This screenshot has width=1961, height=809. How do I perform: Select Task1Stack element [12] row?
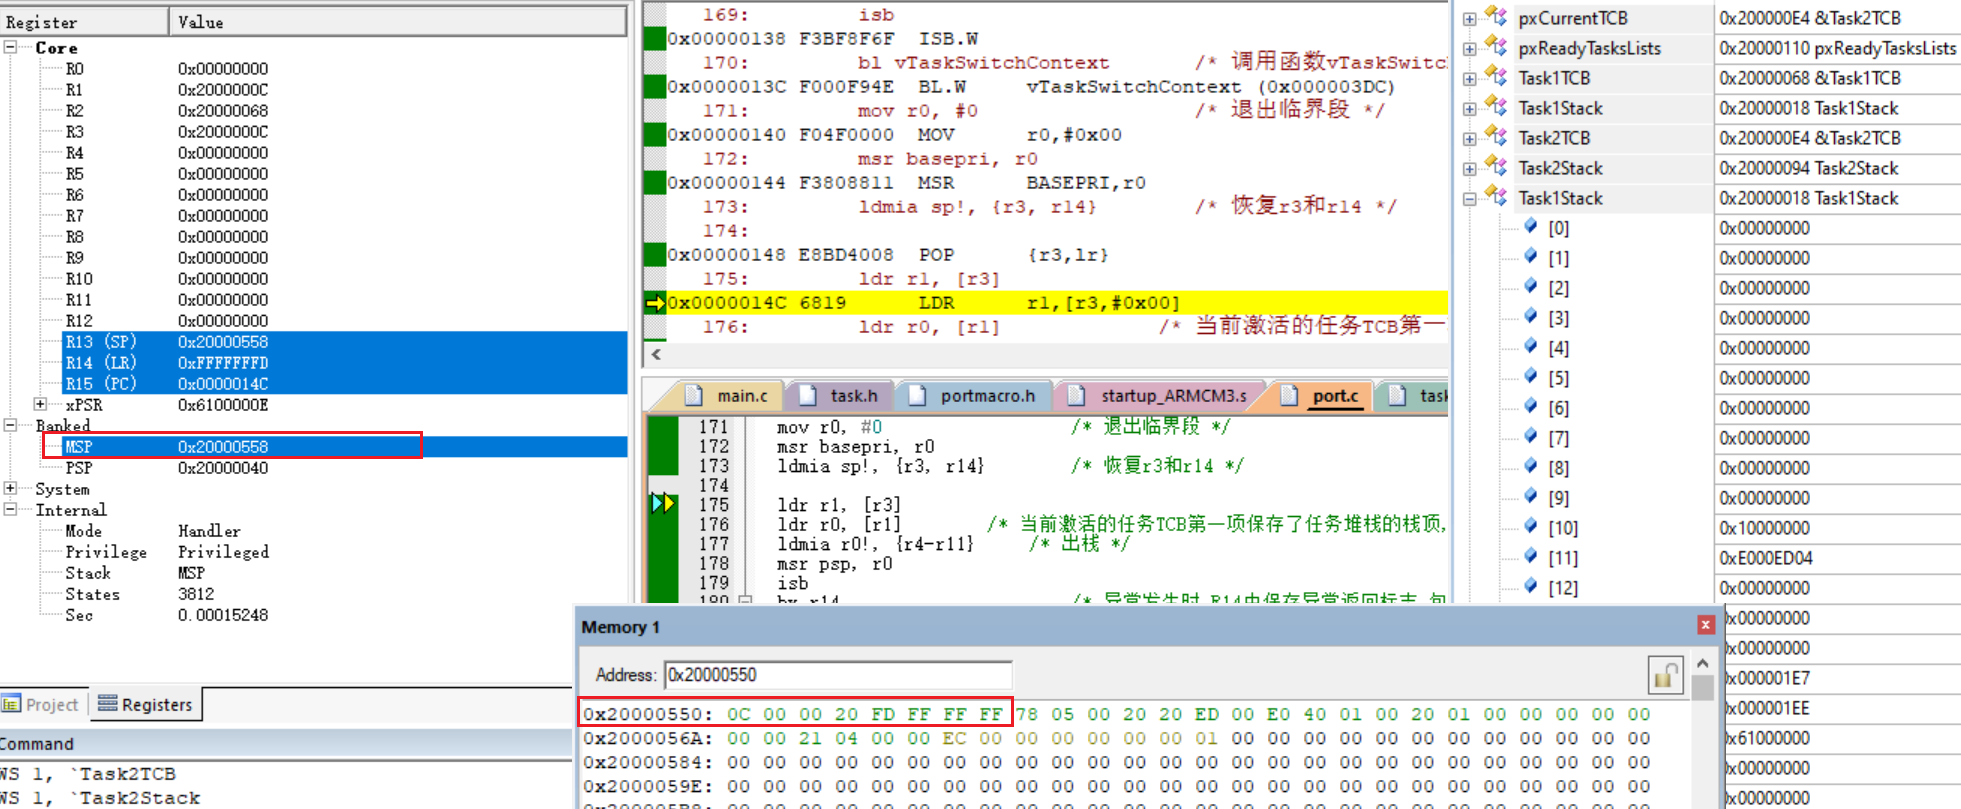pyautogui.click(x=1710, y=588)
